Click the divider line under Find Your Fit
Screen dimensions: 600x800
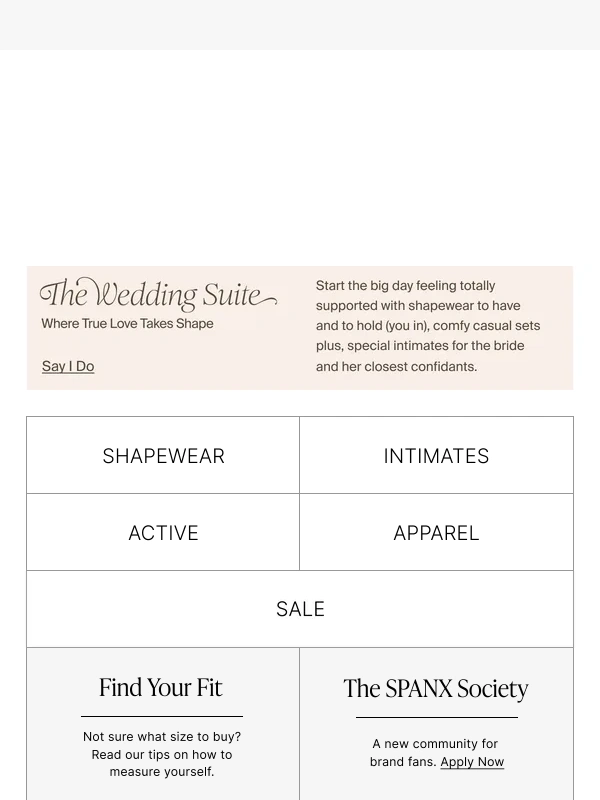[162, 716]
